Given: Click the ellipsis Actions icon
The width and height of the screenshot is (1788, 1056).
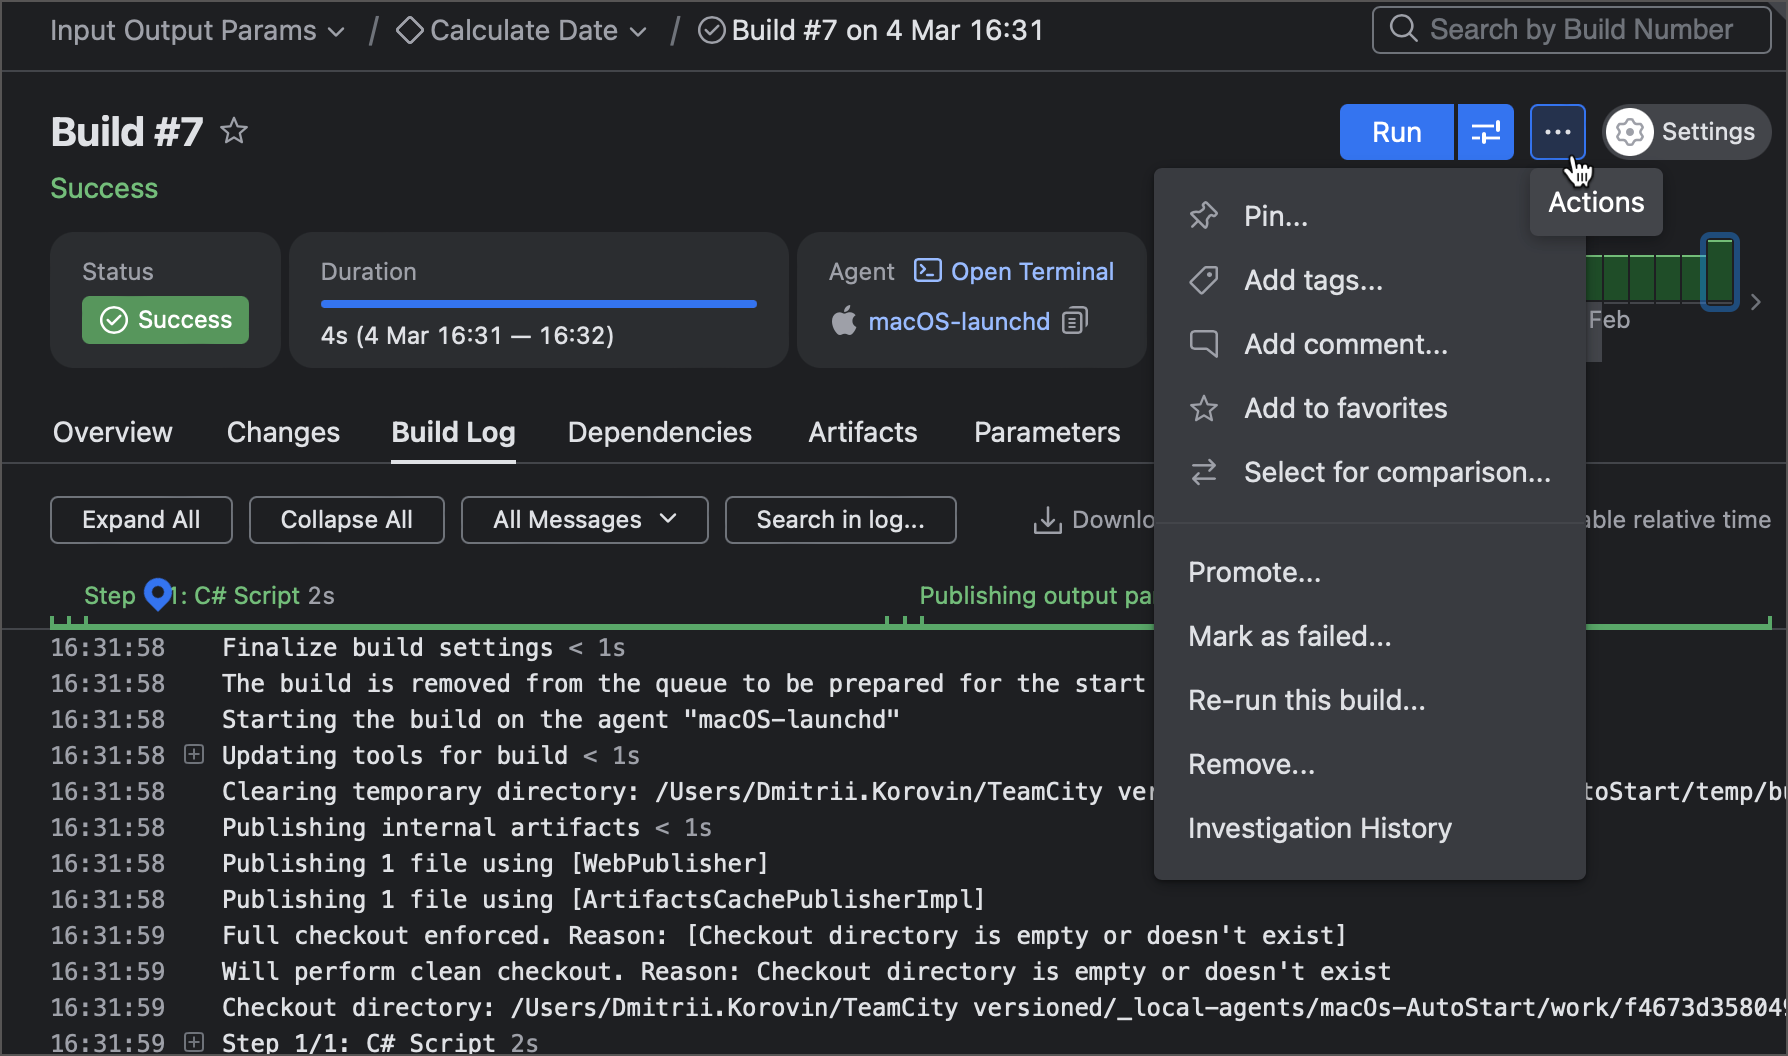Looking at the screenshot, I should pyautogui.click(x=1557, y=131).
